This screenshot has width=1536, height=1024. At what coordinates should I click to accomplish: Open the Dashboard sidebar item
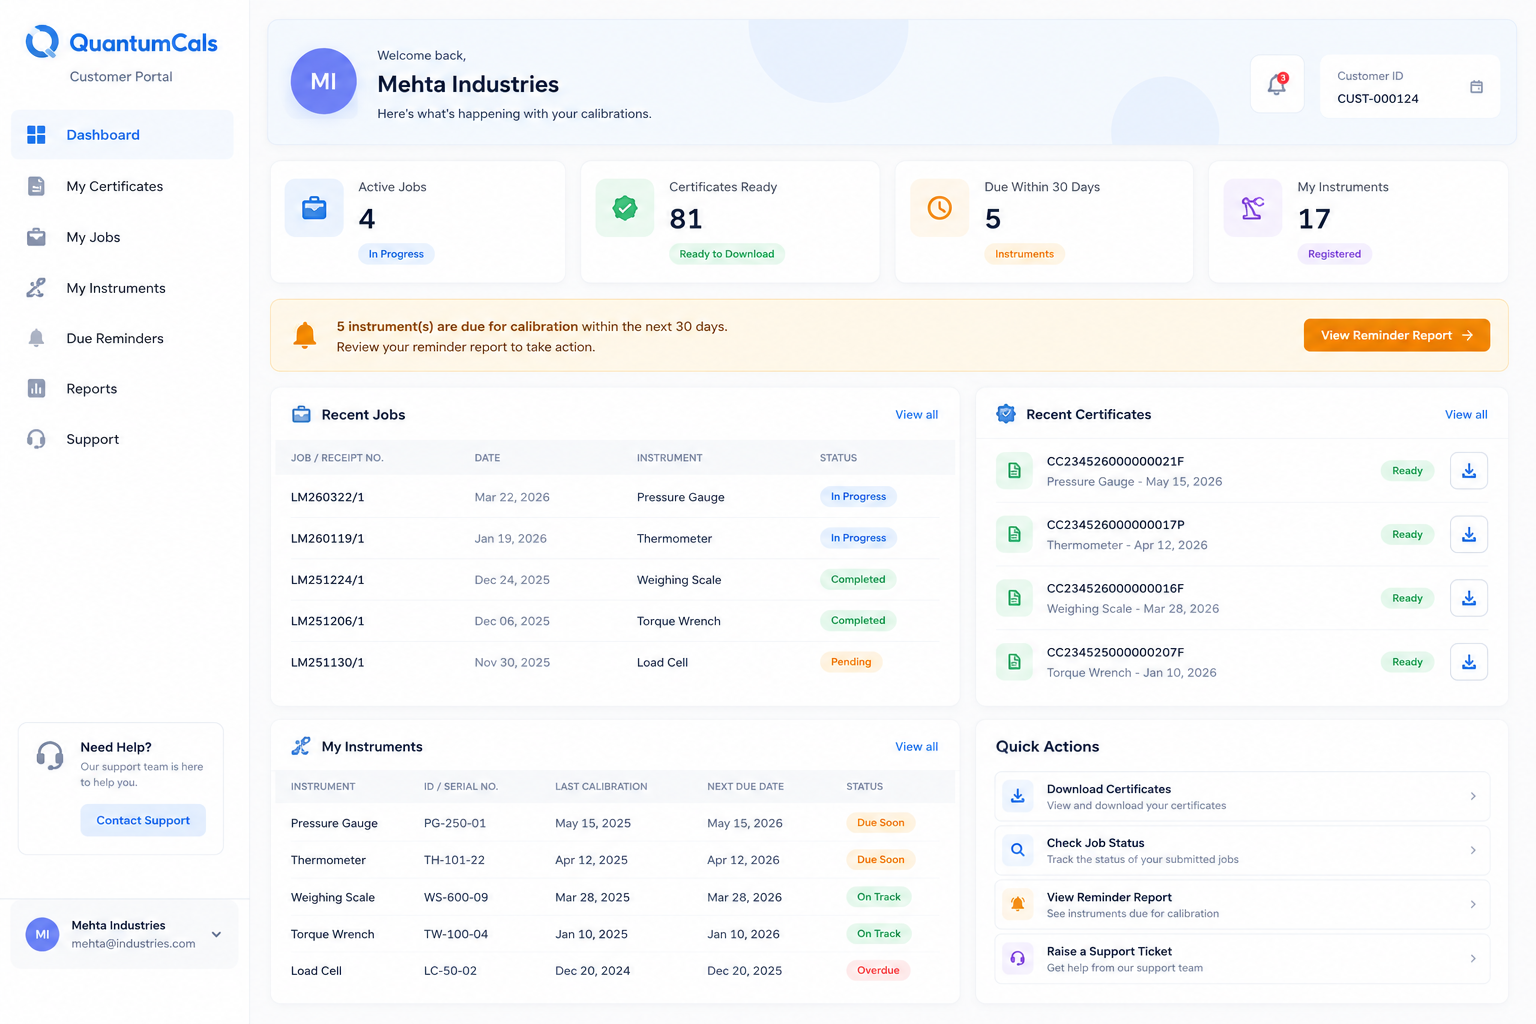(122, 135)
